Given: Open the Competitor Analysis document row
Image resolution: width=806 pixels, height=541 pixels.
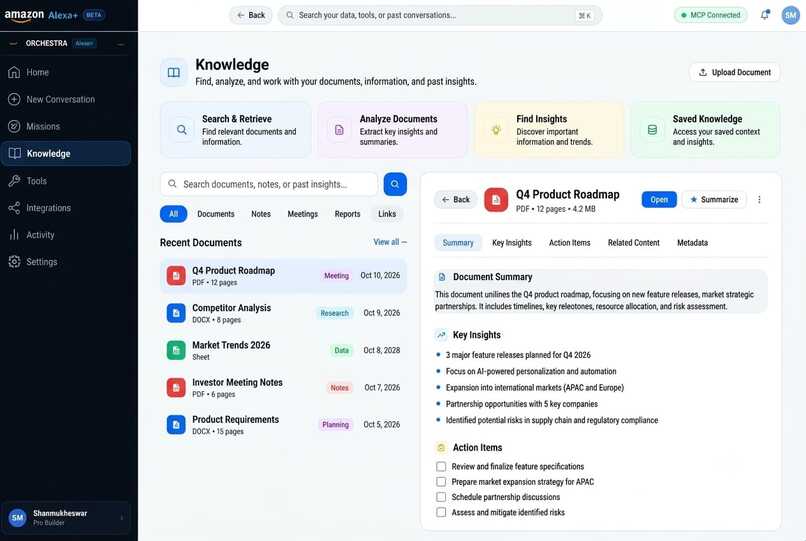Looking at the screenshot, I should [x=283, y=313].
